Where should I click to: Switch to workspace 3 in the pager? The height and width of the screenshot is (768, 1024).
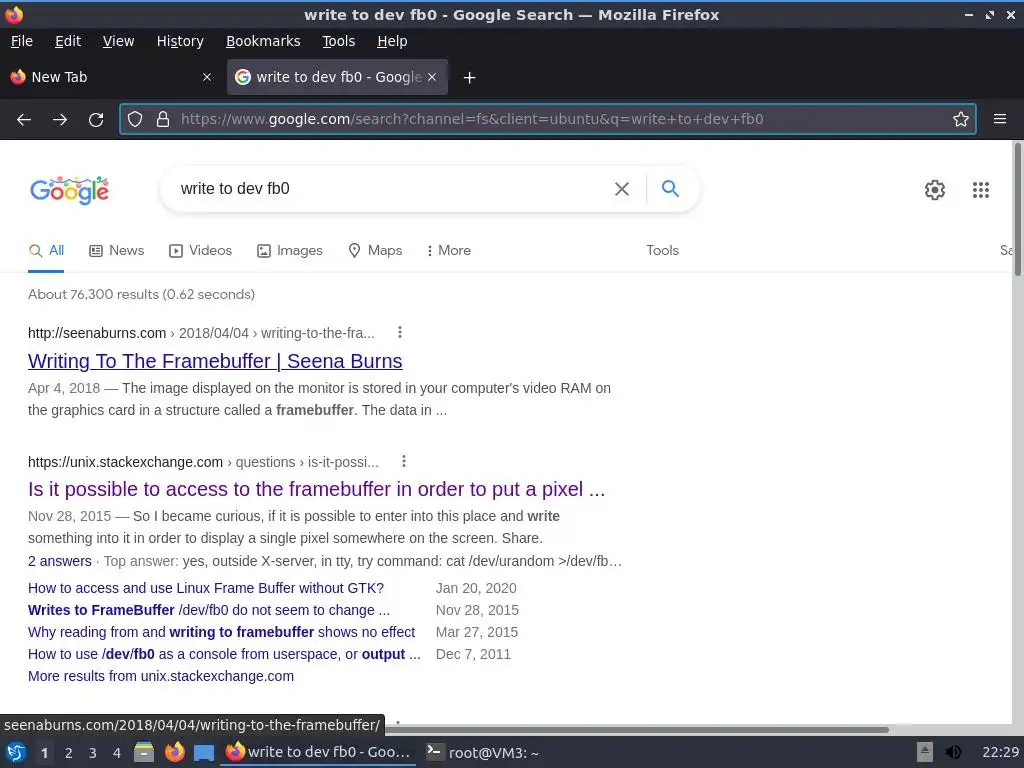pos(93,753)
